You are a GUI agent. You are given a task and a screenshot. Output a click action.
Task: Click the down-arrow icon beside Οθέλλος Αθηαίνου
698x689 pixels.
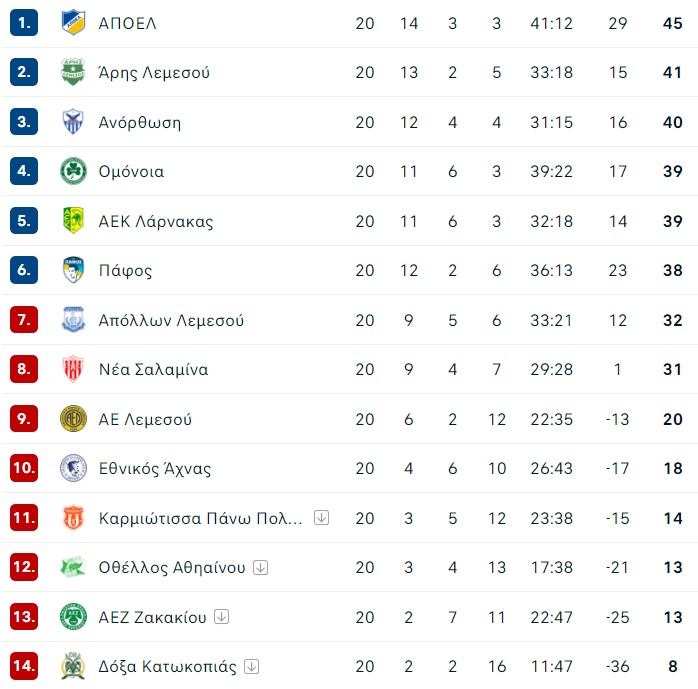pos(260,567)
